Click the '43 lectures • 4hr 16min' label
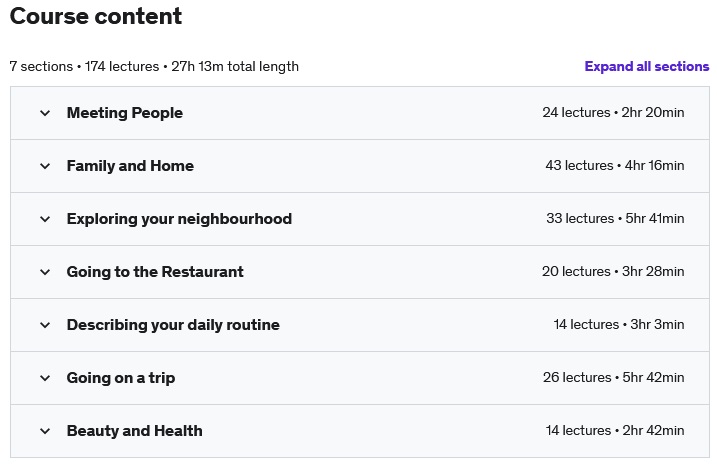This screenshot has width=717, height=464. pyautogui.click(x=614, y=166)
